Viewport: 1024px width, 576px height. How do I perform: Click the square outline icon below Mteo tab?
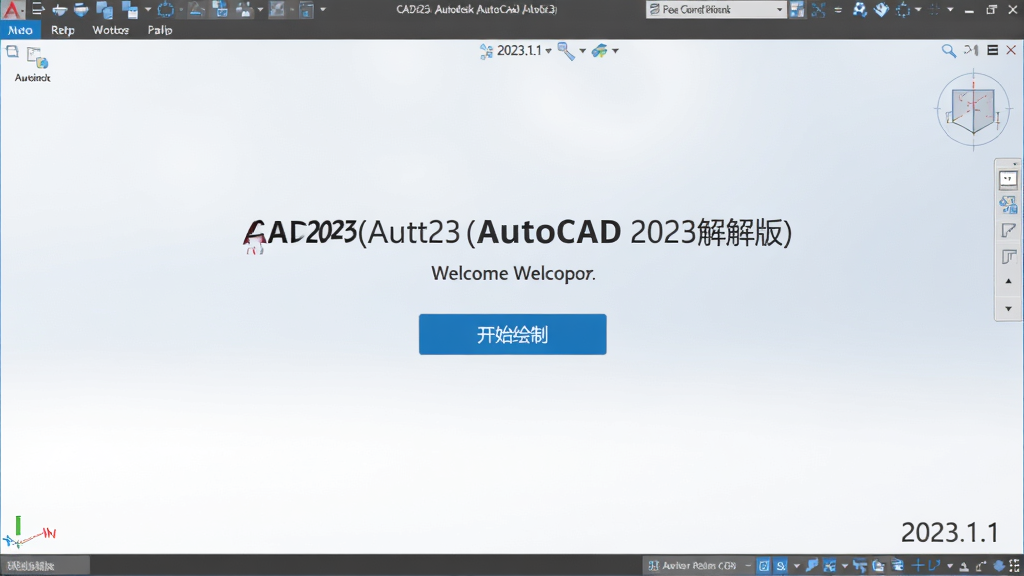tap(12, 52)
